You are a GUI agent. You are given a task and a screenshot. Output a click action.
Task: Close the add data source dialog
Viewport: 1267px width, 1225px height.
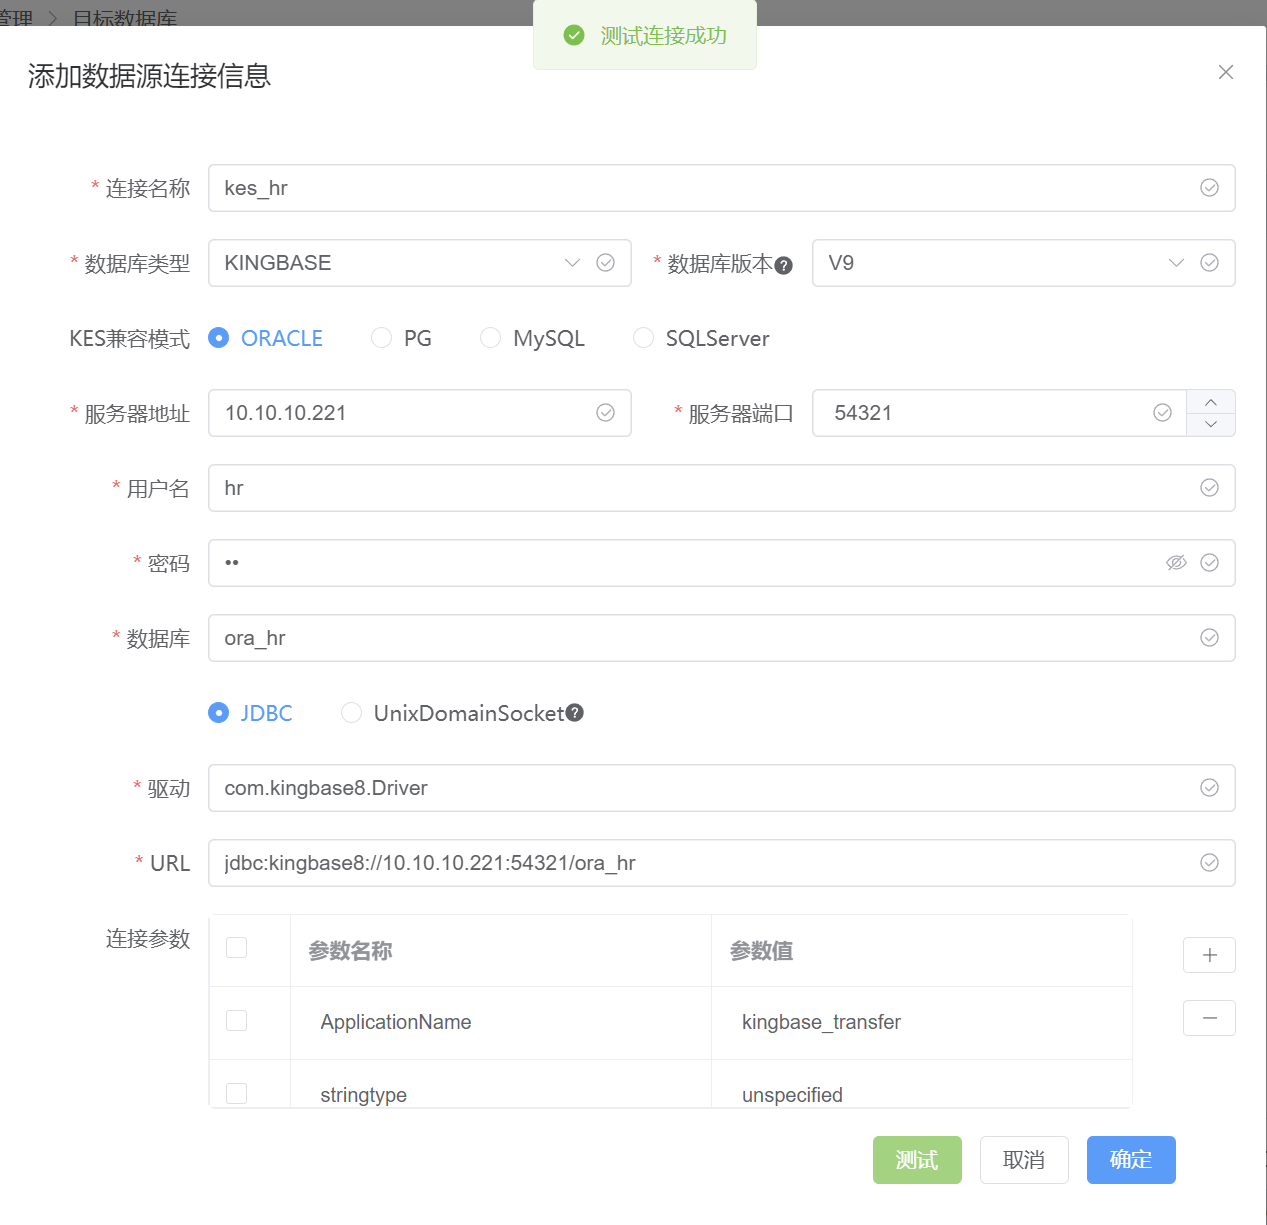pyautogui.click(x=1225, y=72)
